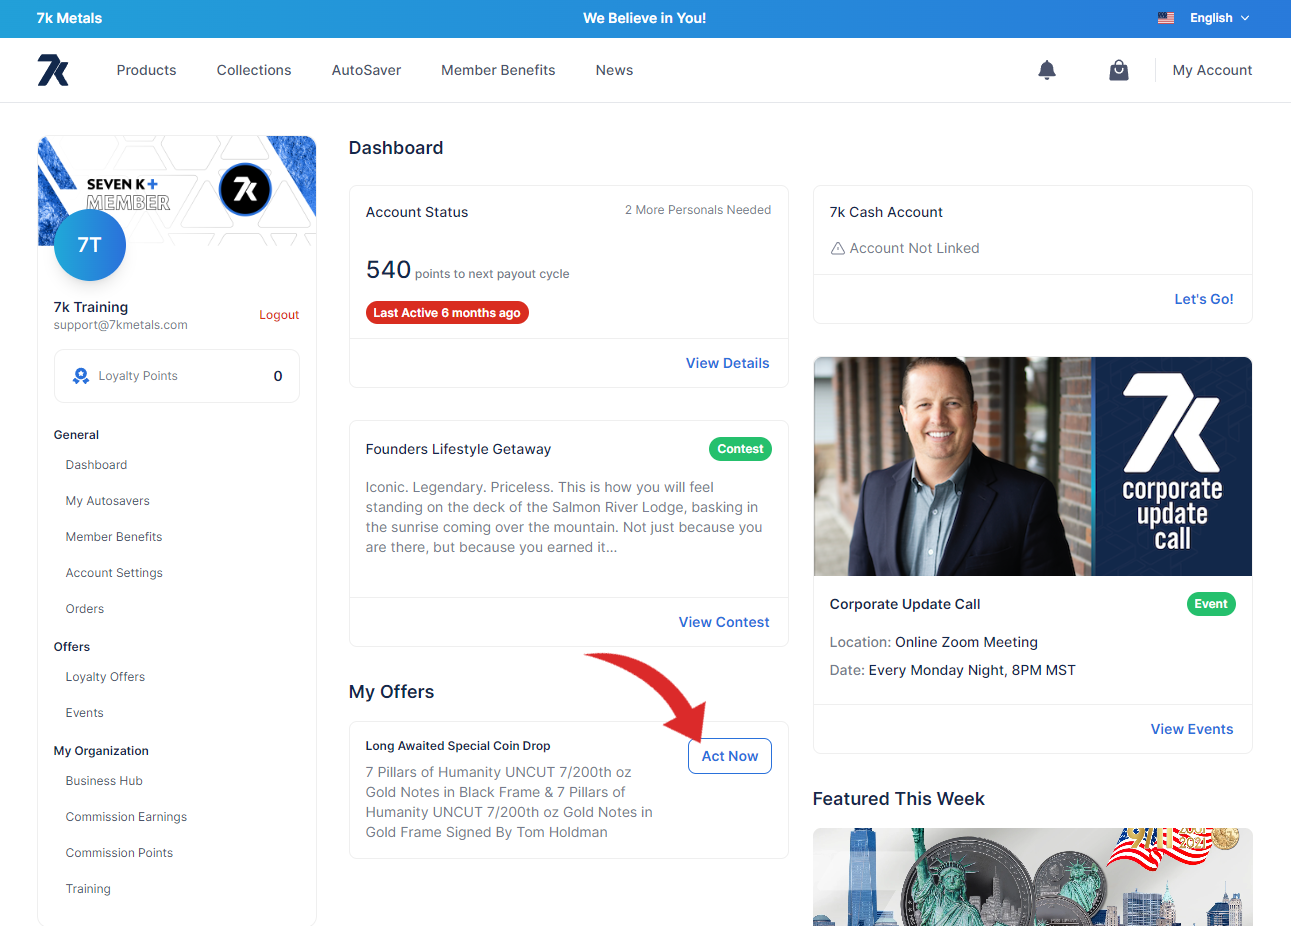Click 'Corporate Update Call' title text
1291x926 pixels.
pos(905,604)
